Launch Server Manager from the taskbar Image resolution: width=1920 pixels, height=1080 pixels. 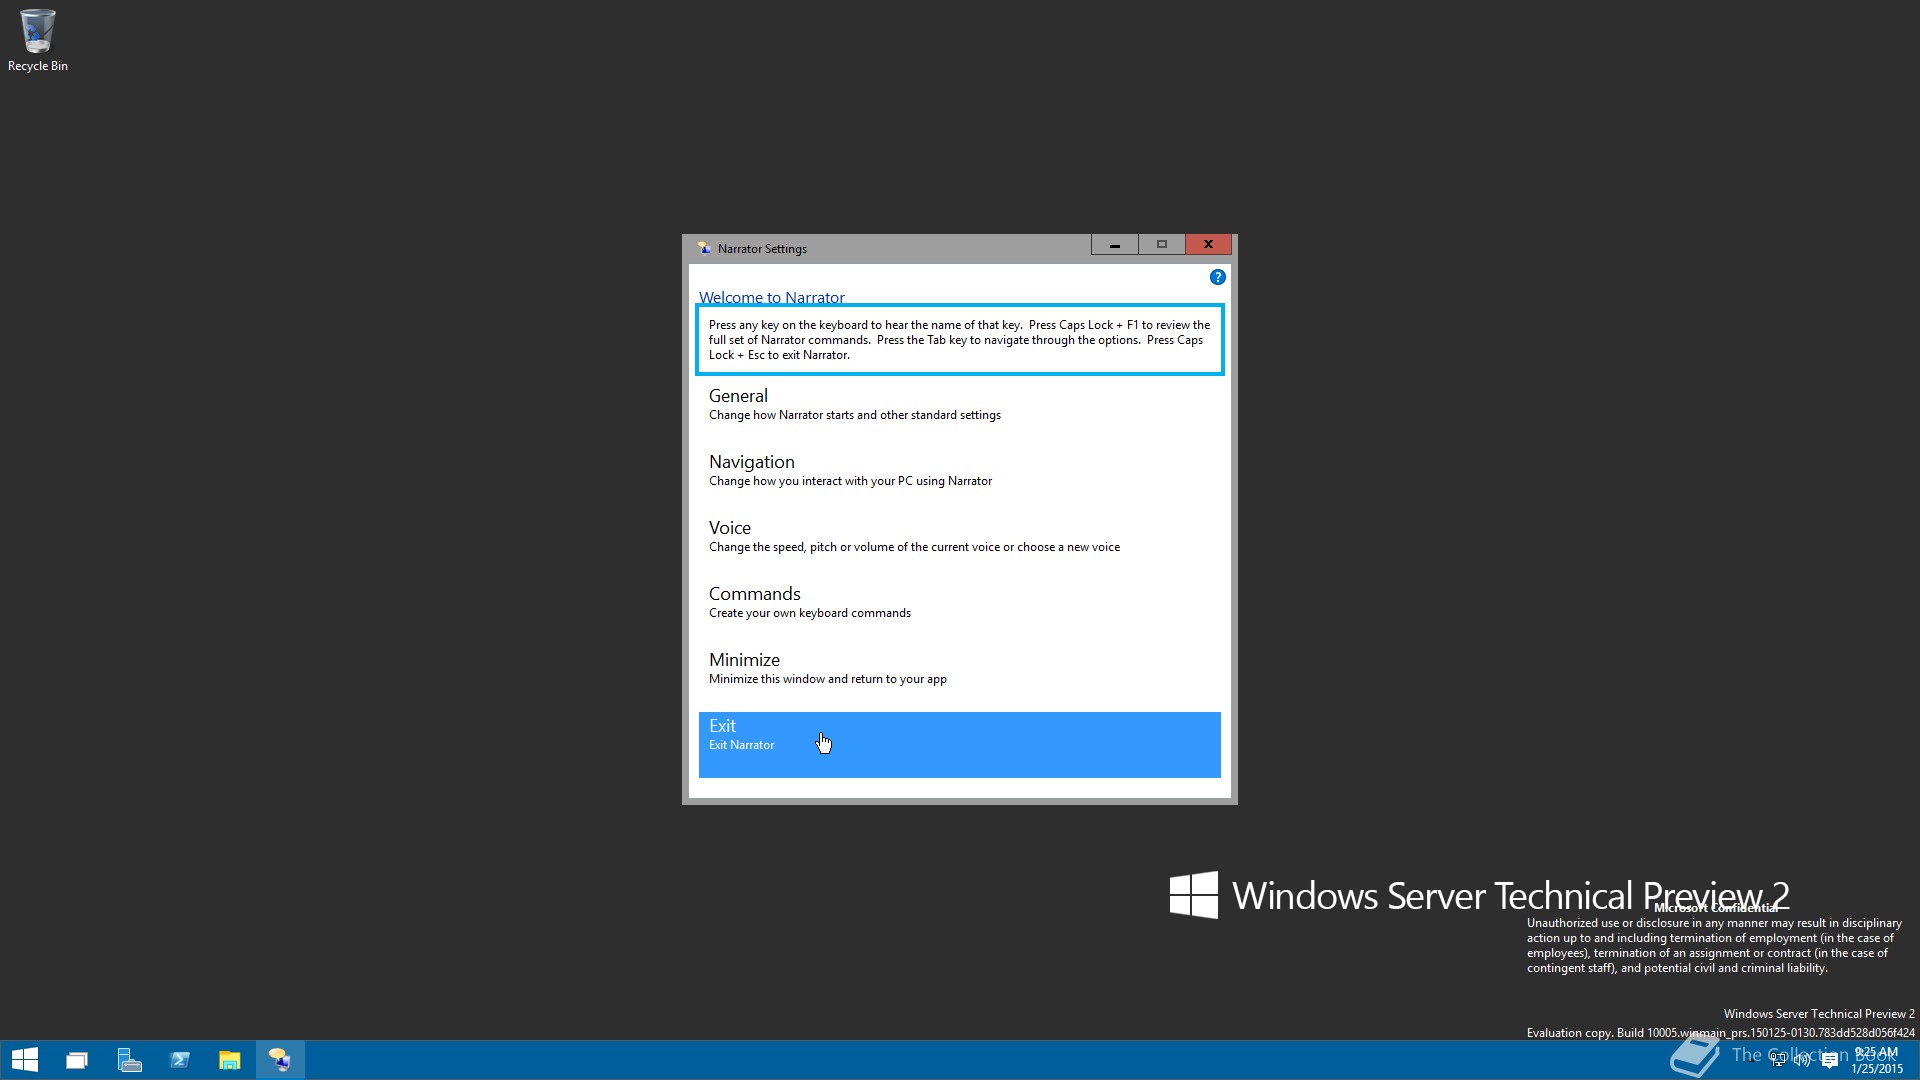tap(129, 1060)
